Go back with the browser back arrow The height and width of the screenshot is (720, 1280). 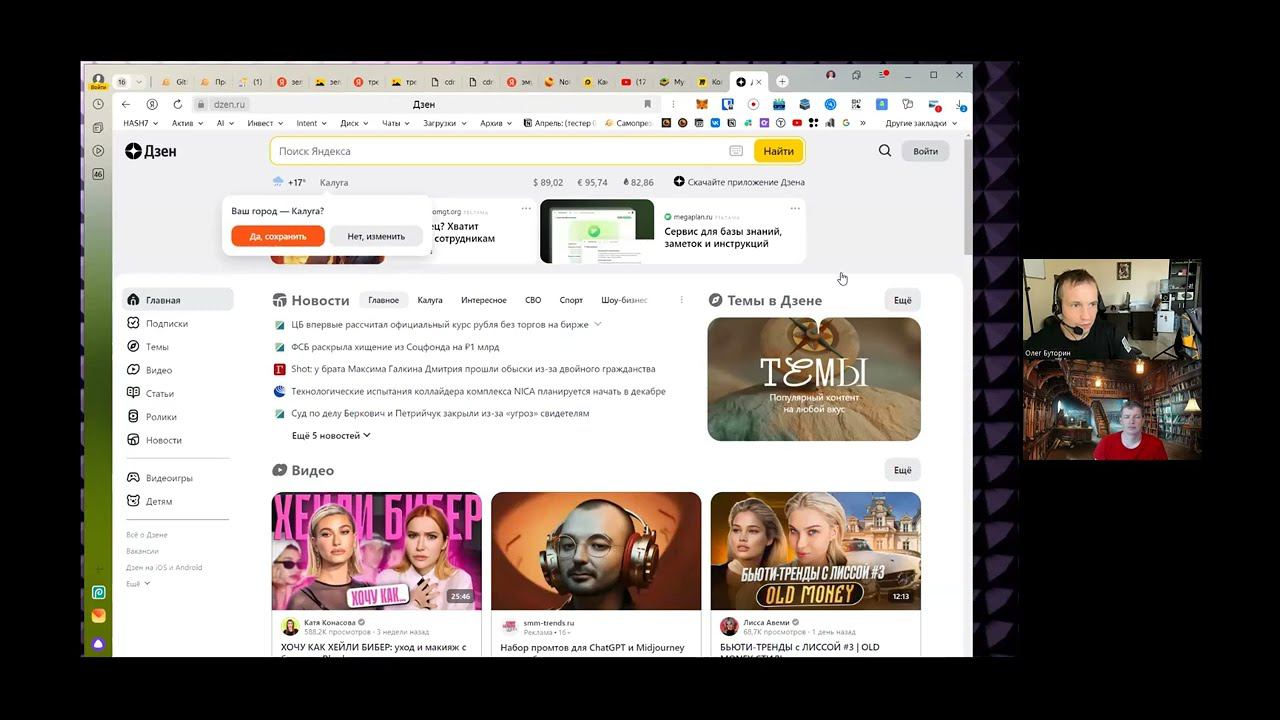coord(126,104)
